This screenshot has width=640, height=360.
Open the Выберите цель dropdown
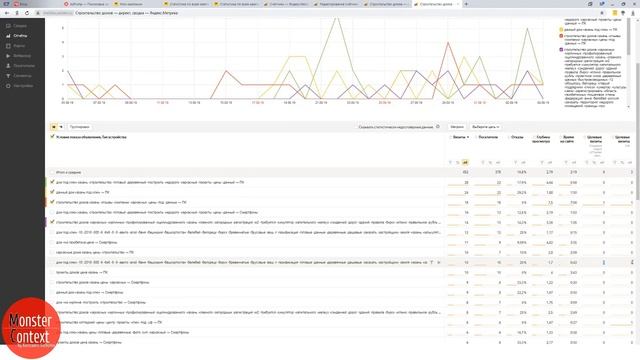(485, 127)
